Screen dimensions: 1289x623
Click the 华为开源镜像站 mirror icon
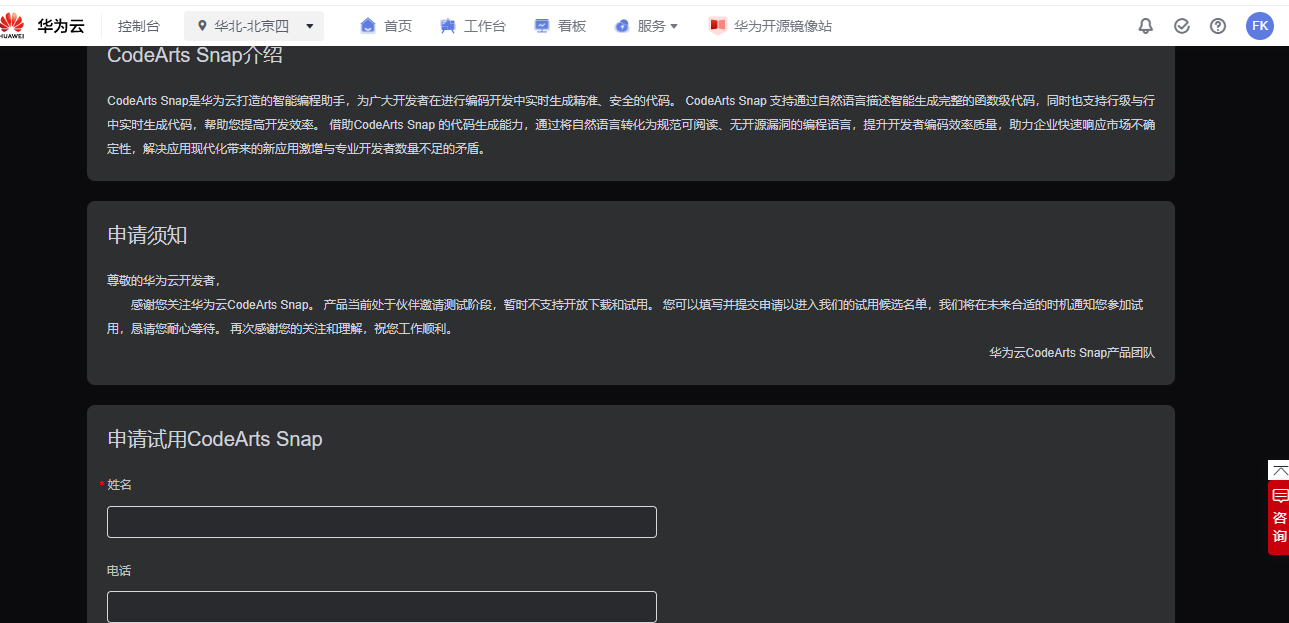click(717, 26)
